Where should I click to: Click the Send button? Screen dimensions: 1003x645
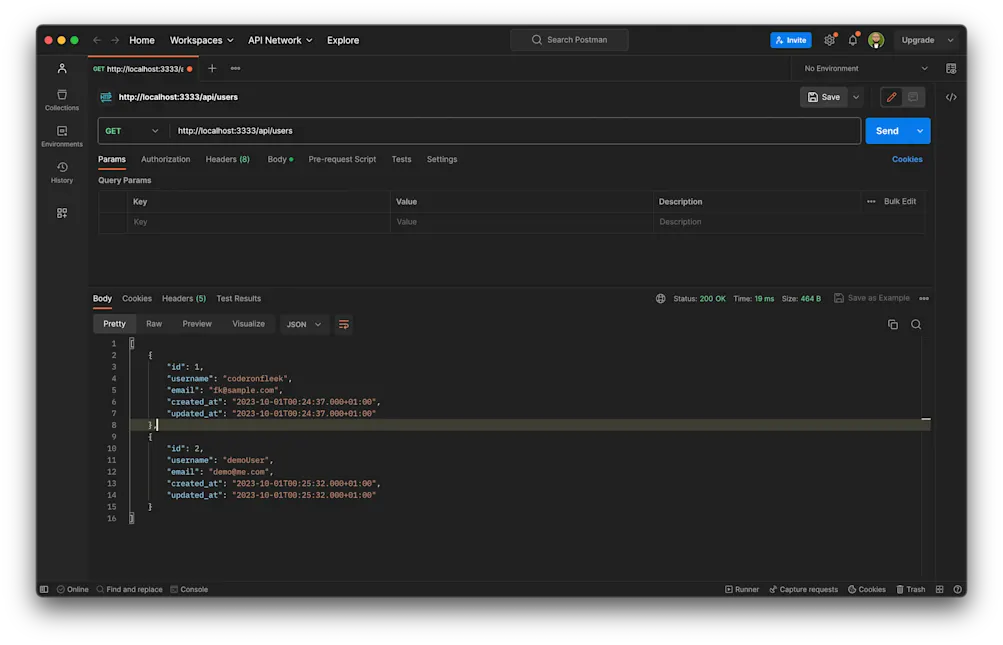coord(887,131)
